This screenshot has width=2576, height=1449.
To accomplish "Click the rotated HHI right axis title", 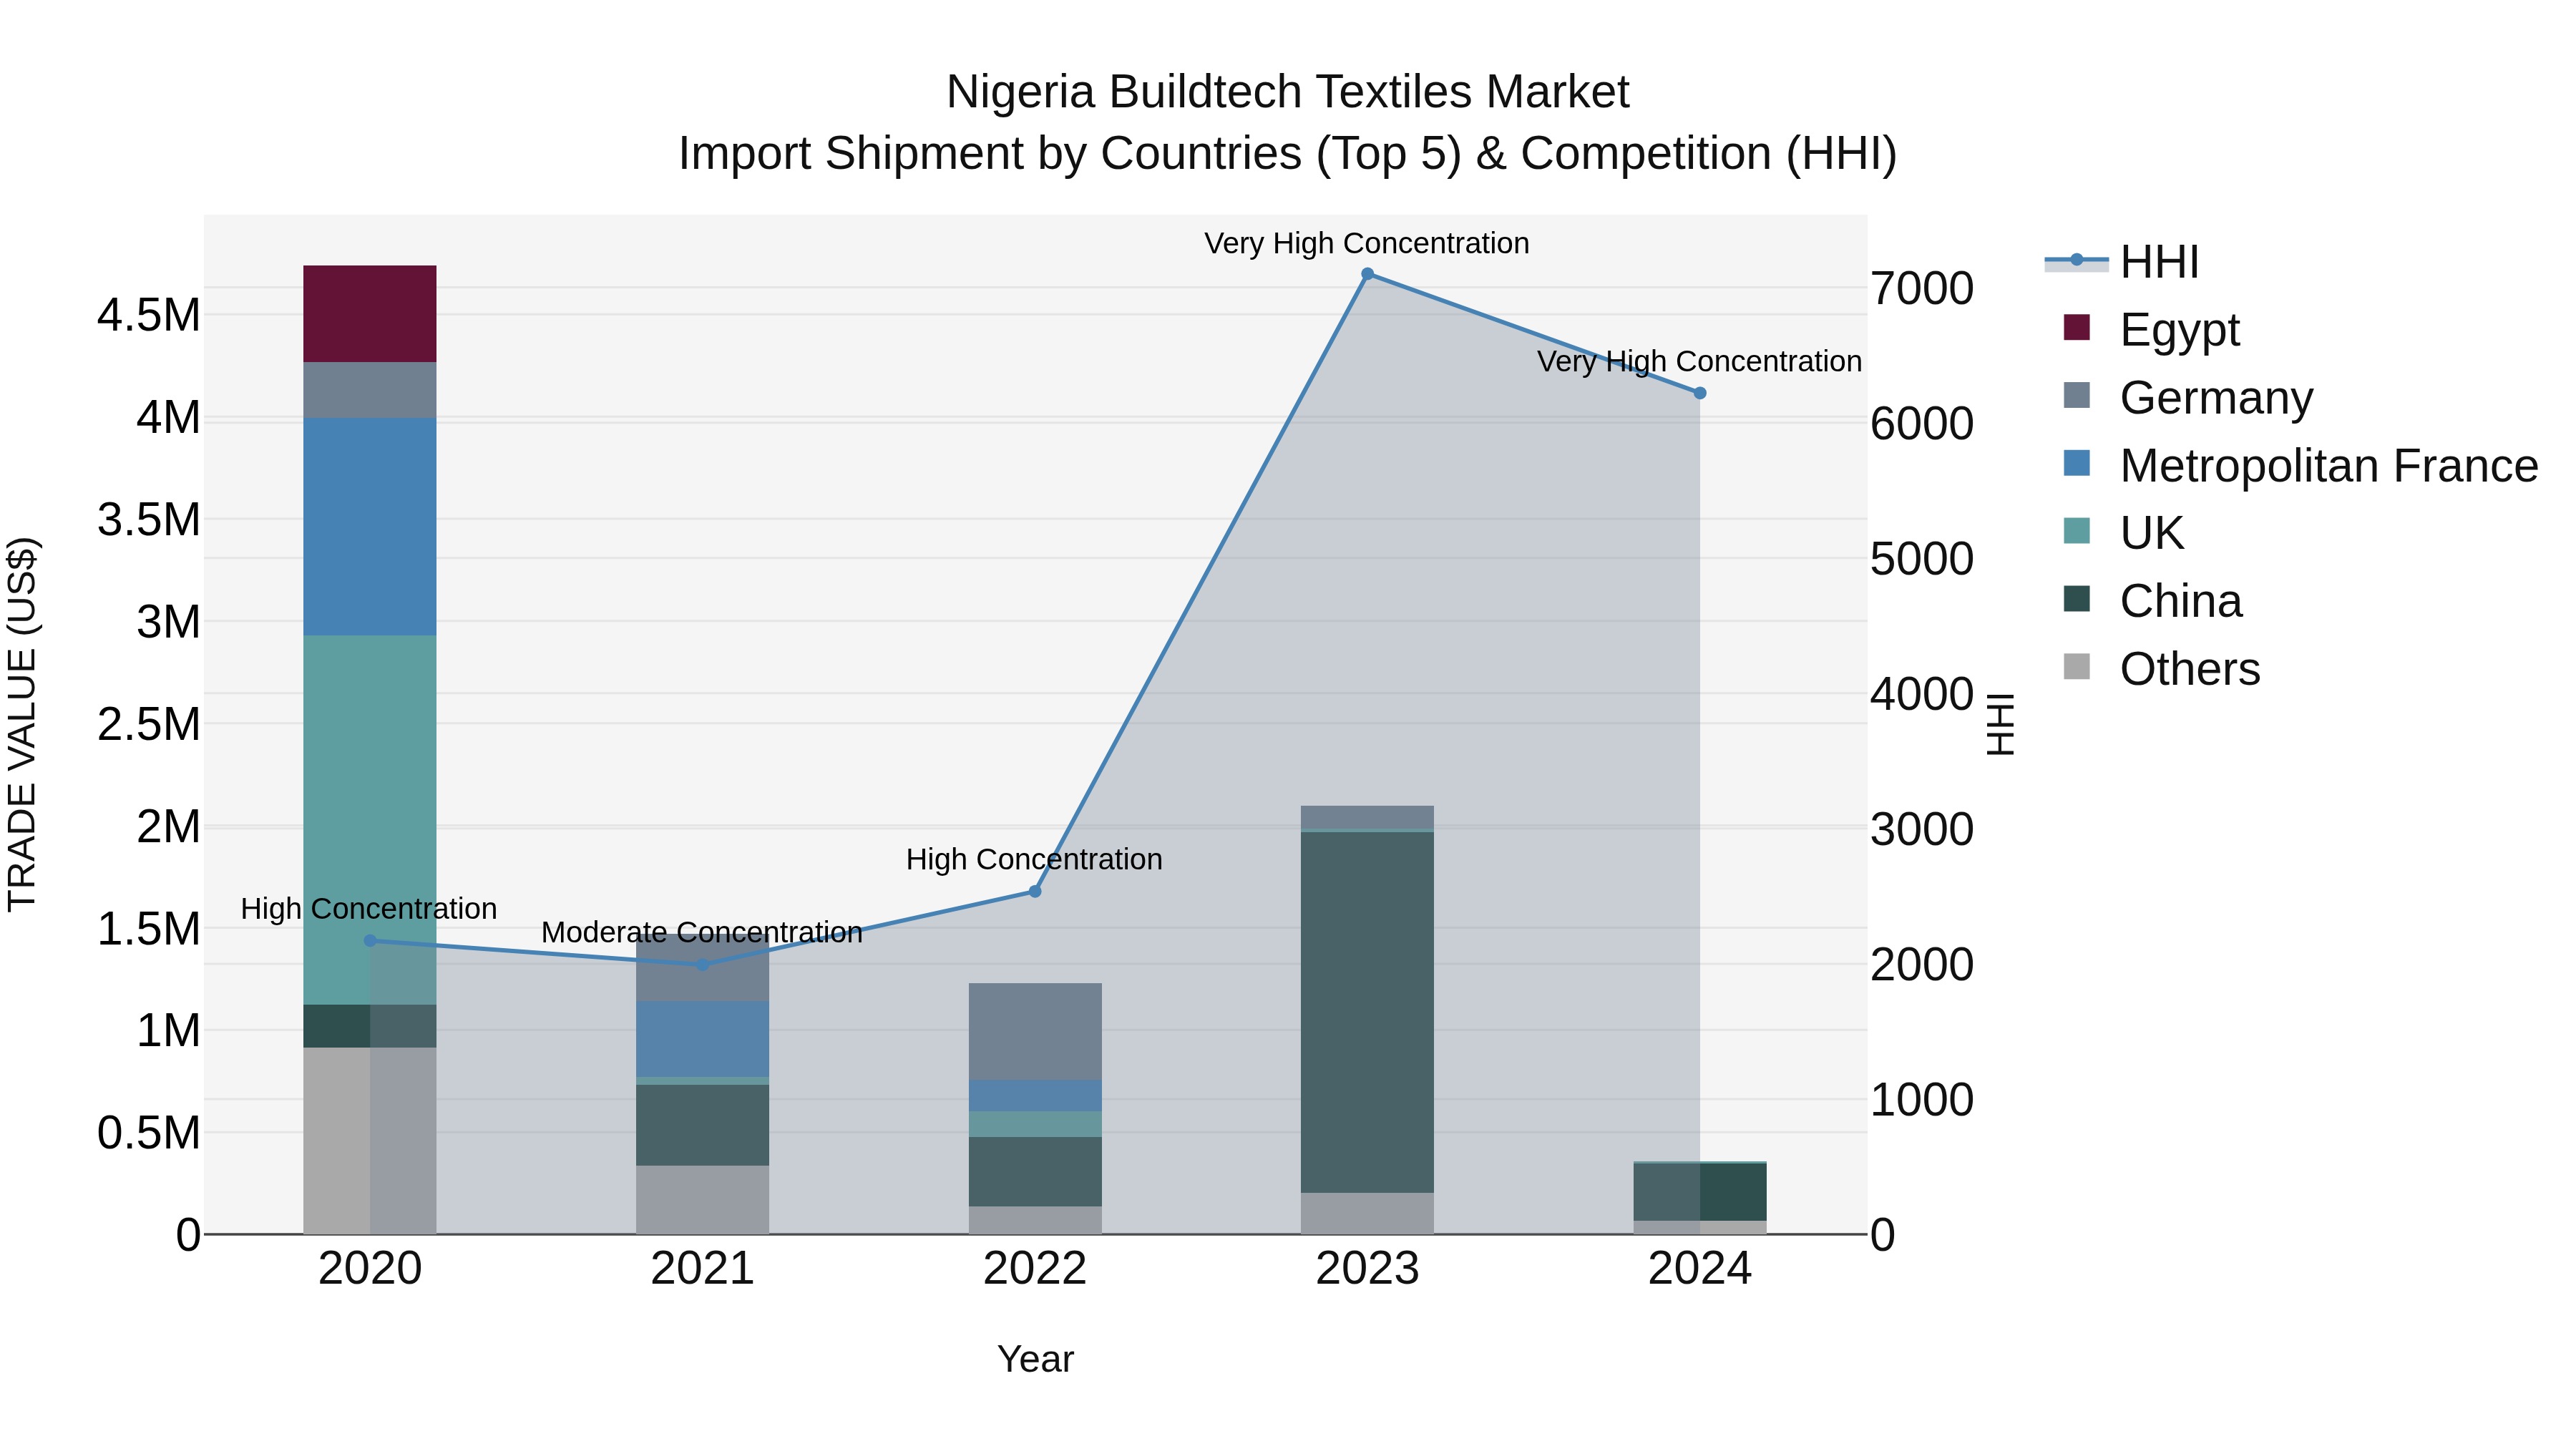I will coord(2000,725).
